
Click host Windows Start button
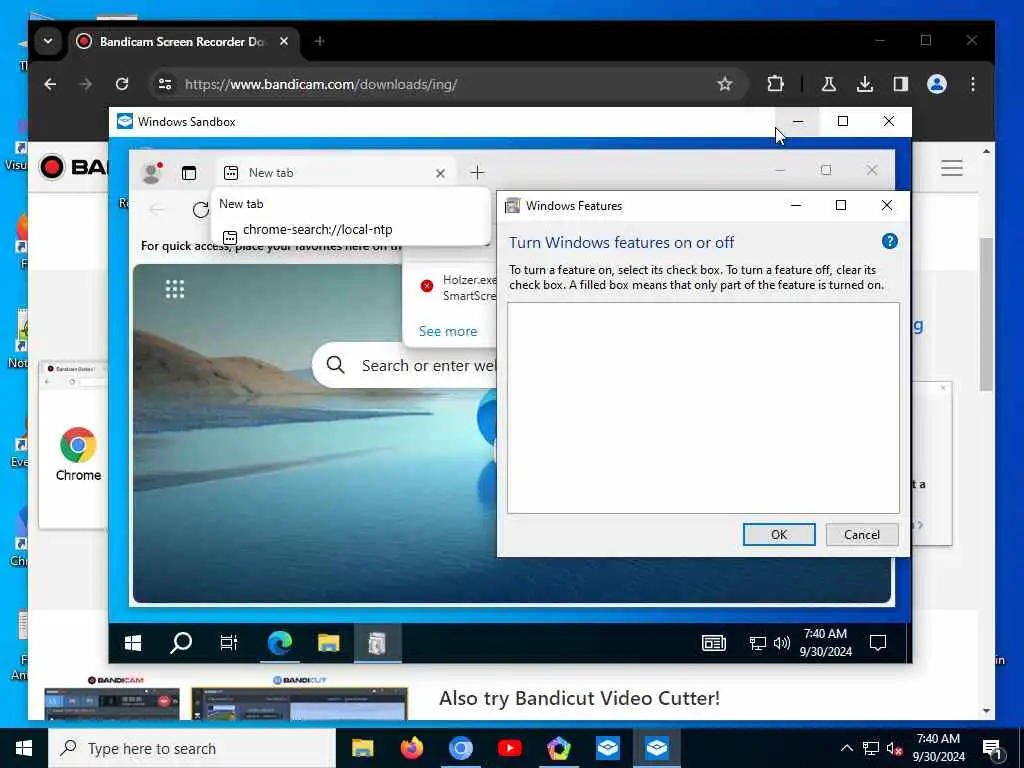[24, 748]
